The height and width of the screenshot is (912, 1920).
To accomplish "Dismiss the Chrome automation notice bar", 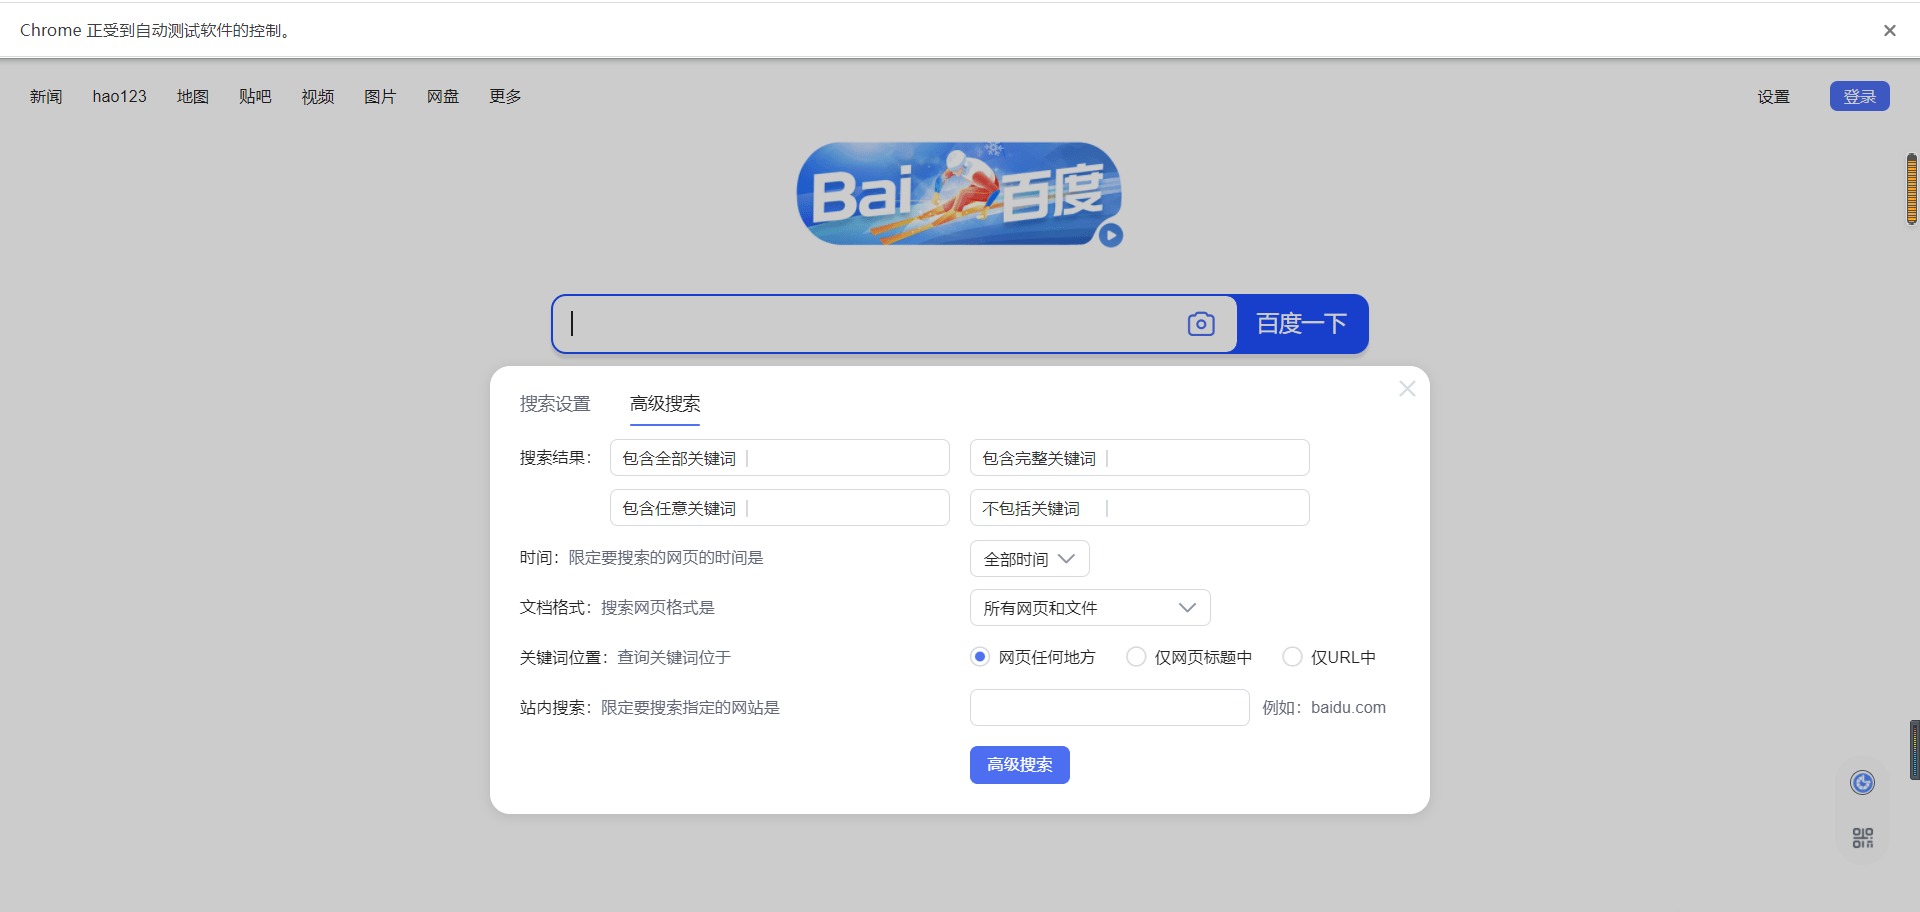I will coord(1889,31).
